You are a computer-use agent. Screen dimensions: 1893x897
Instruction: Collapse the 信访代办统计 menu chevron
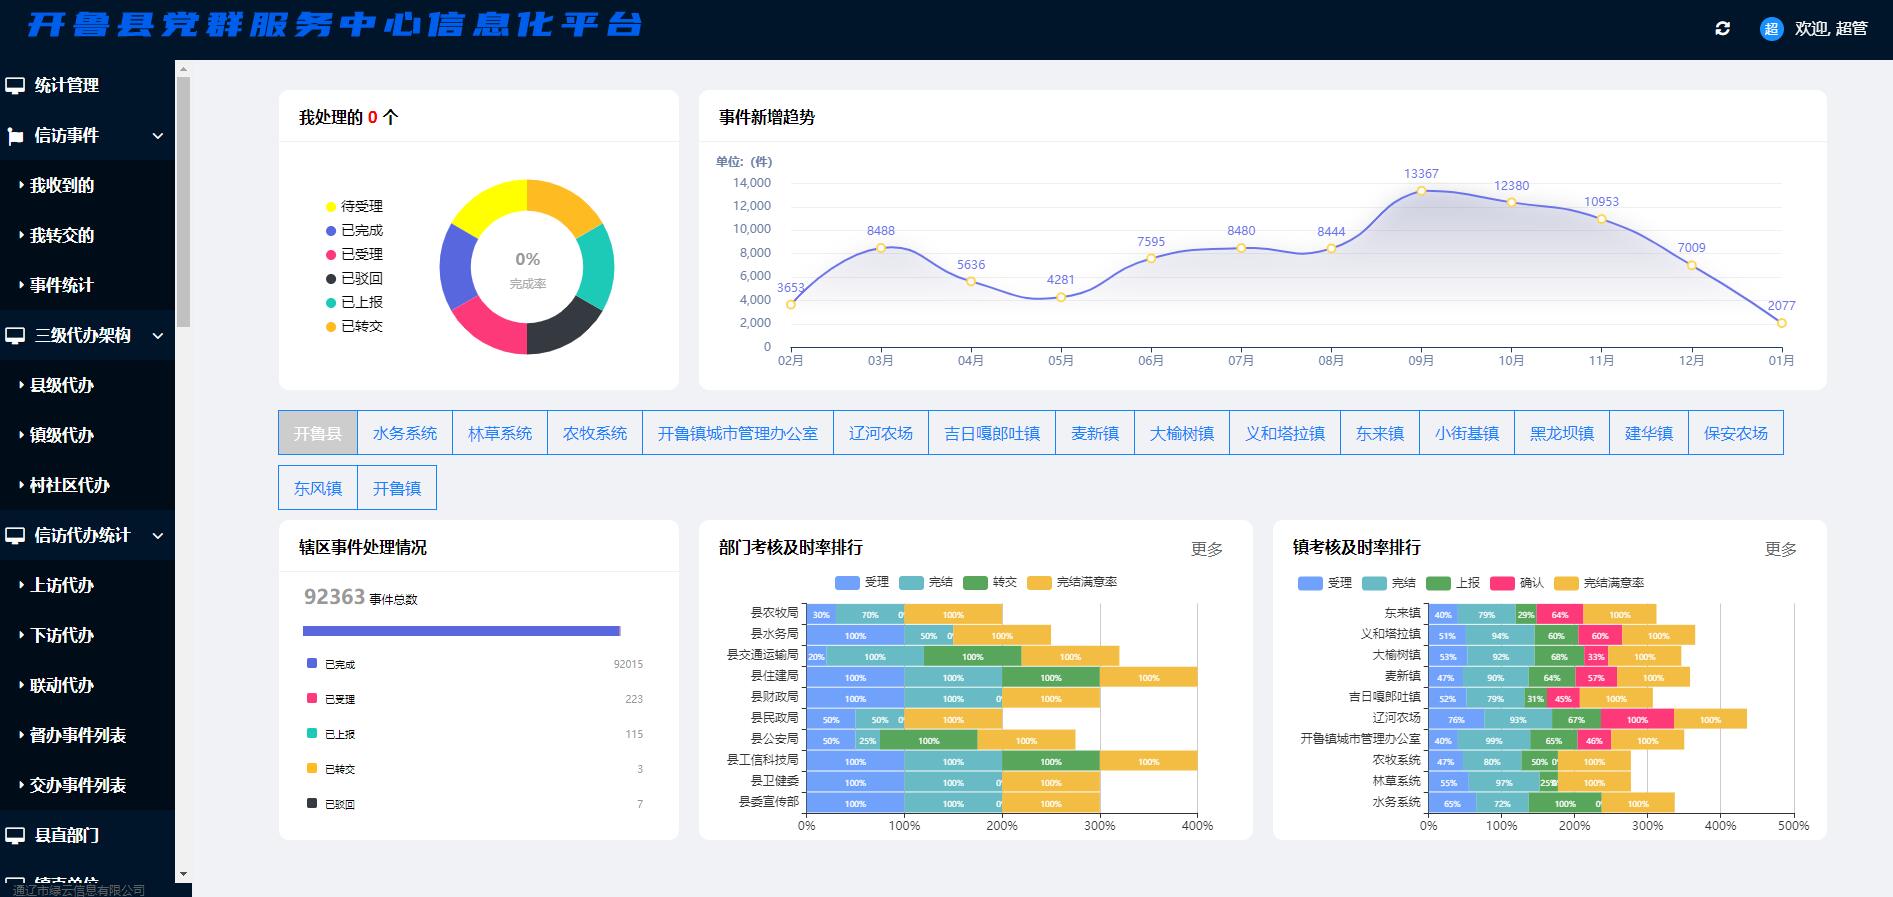[x=157, y=536]
